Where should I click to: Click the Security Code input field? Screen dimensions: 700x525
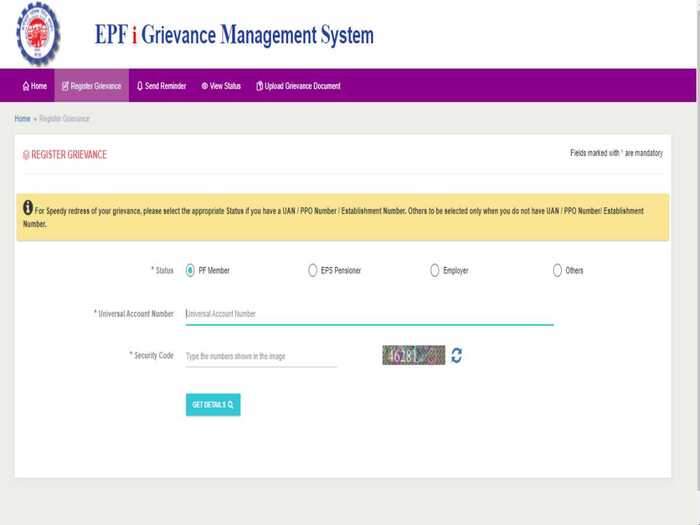261,356
